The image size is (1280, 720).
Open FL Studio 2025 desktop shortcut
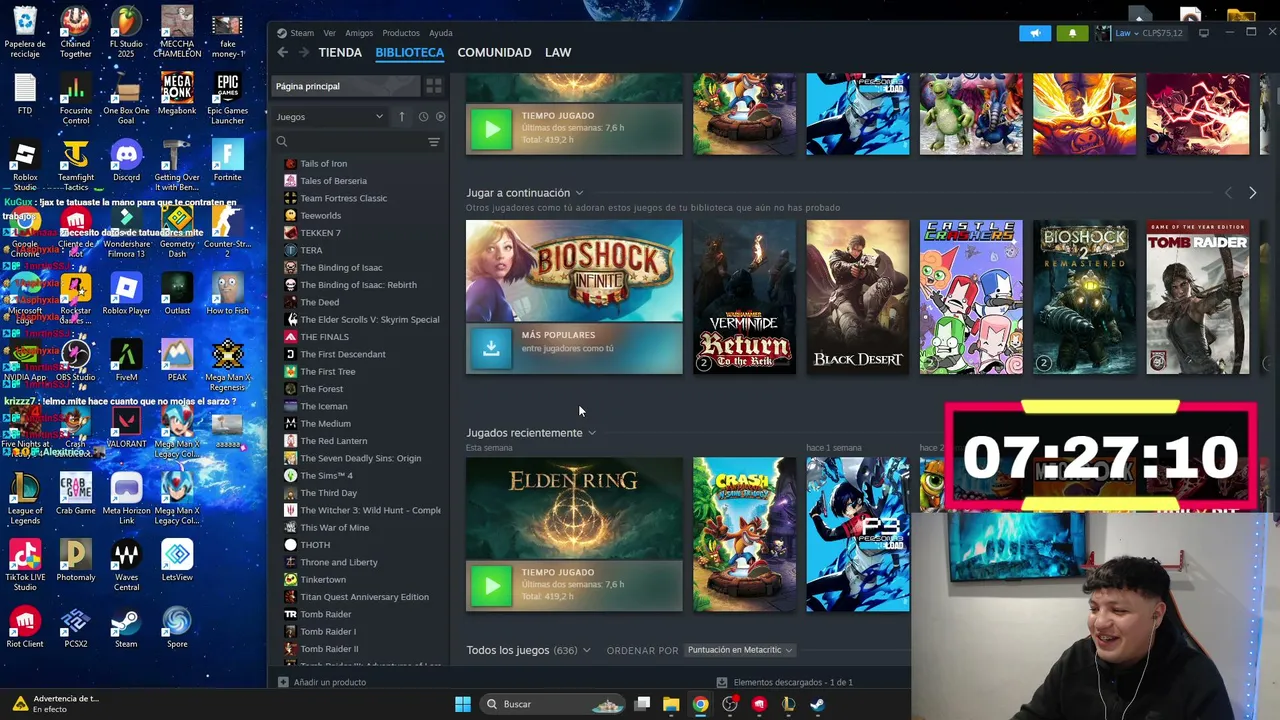point(126,32)
